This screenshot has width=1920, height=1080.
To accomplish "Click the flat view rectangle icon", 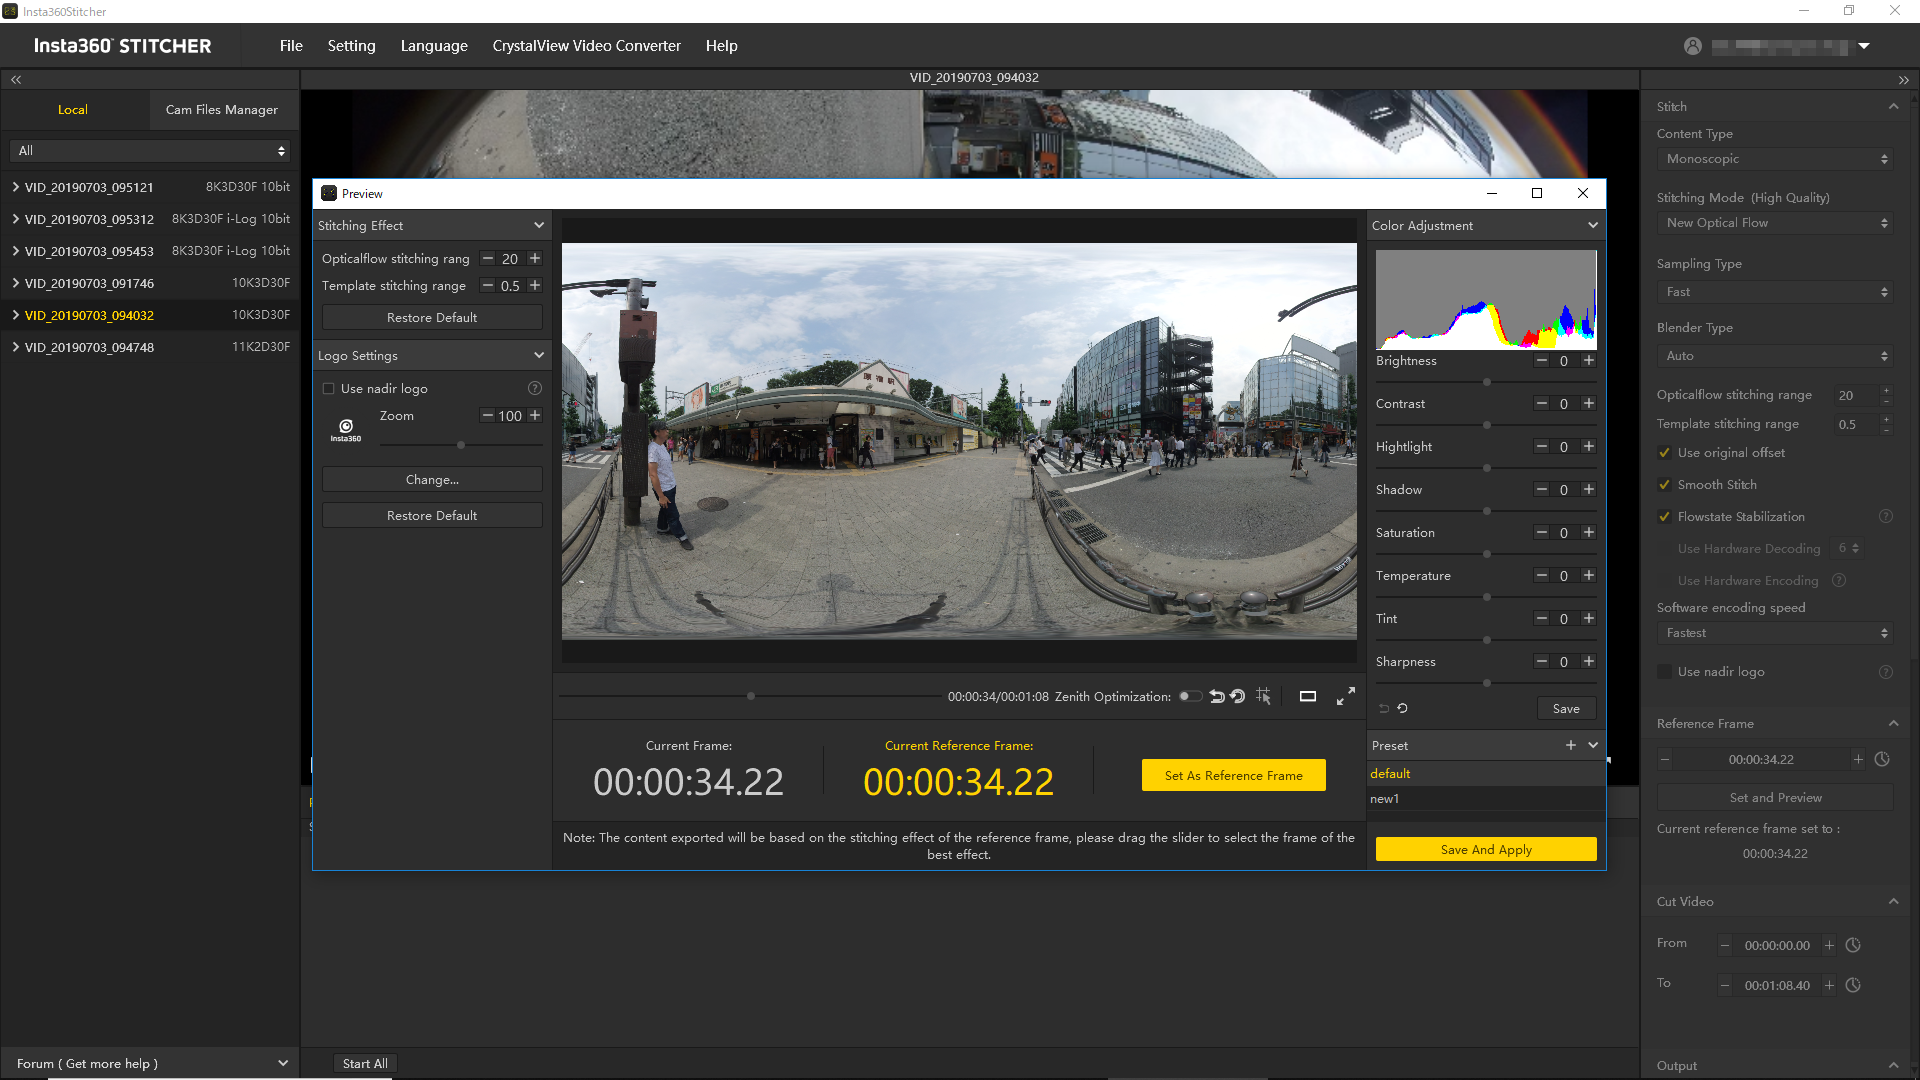I will [1307, 697].
